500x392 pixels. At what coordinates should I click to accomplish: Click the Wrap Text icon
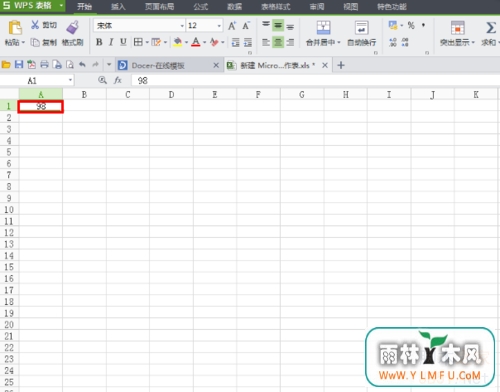[361, 28]
